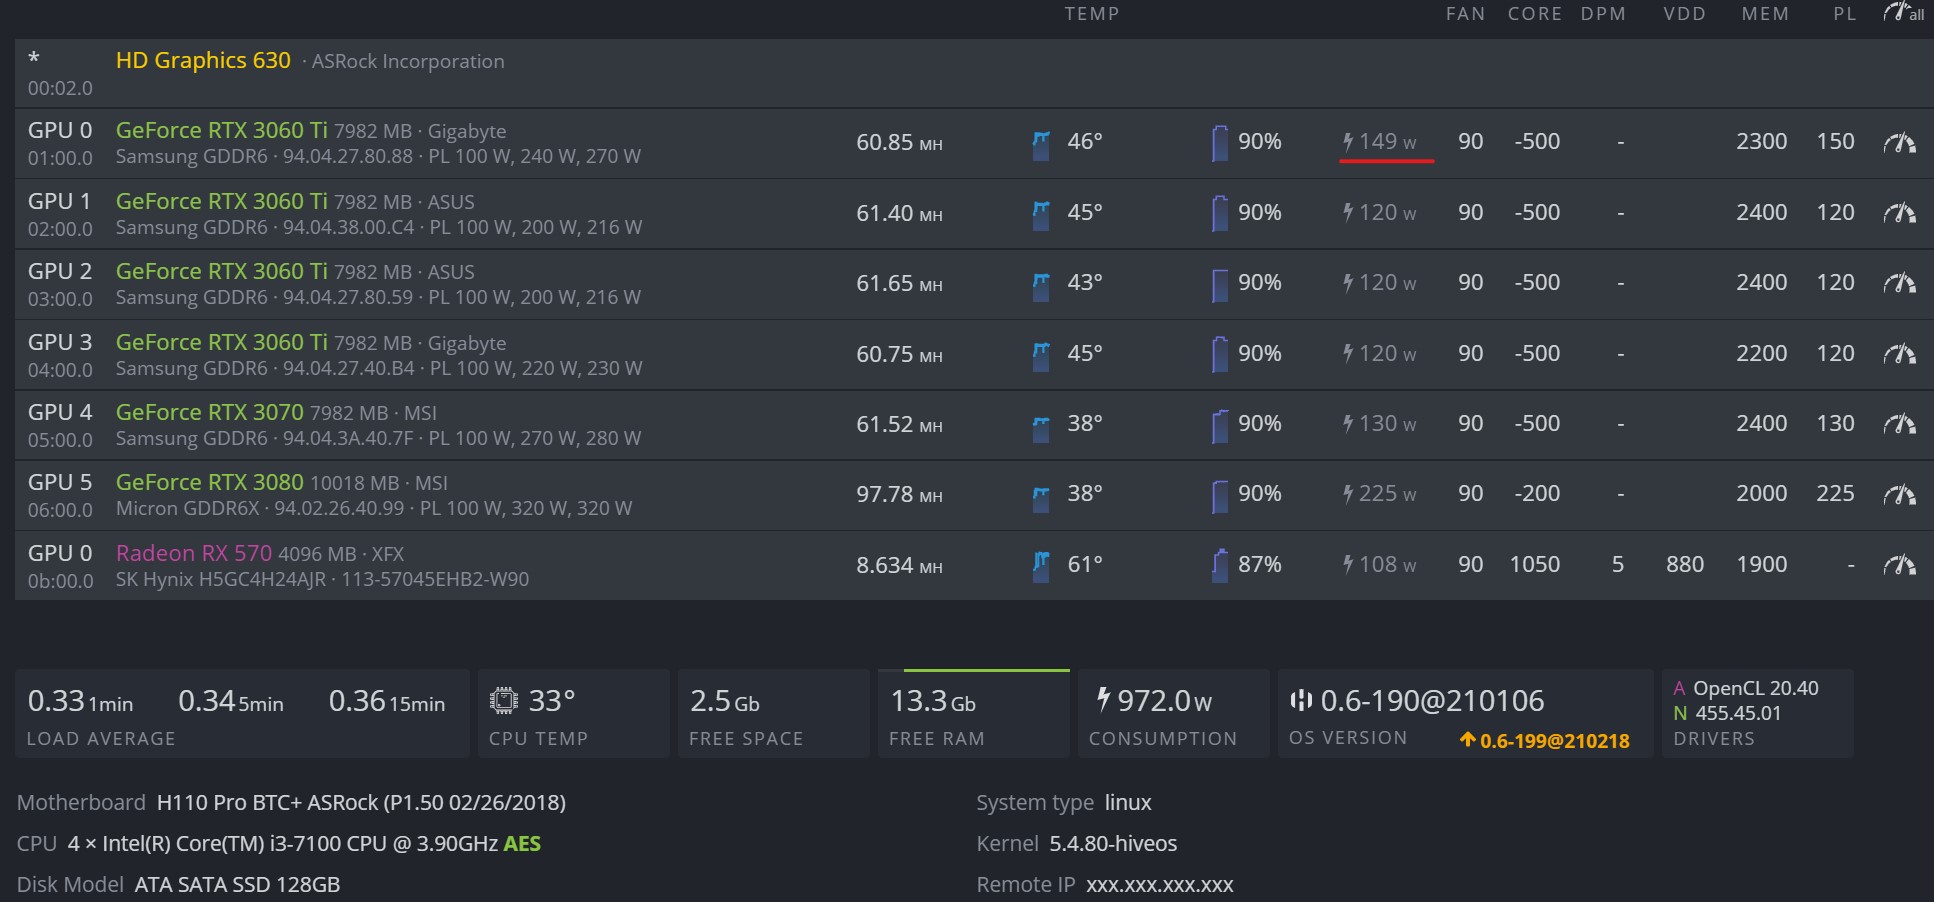Click power bolt icon next to 225 w
1934x902 pixels.
(1348, 493)
